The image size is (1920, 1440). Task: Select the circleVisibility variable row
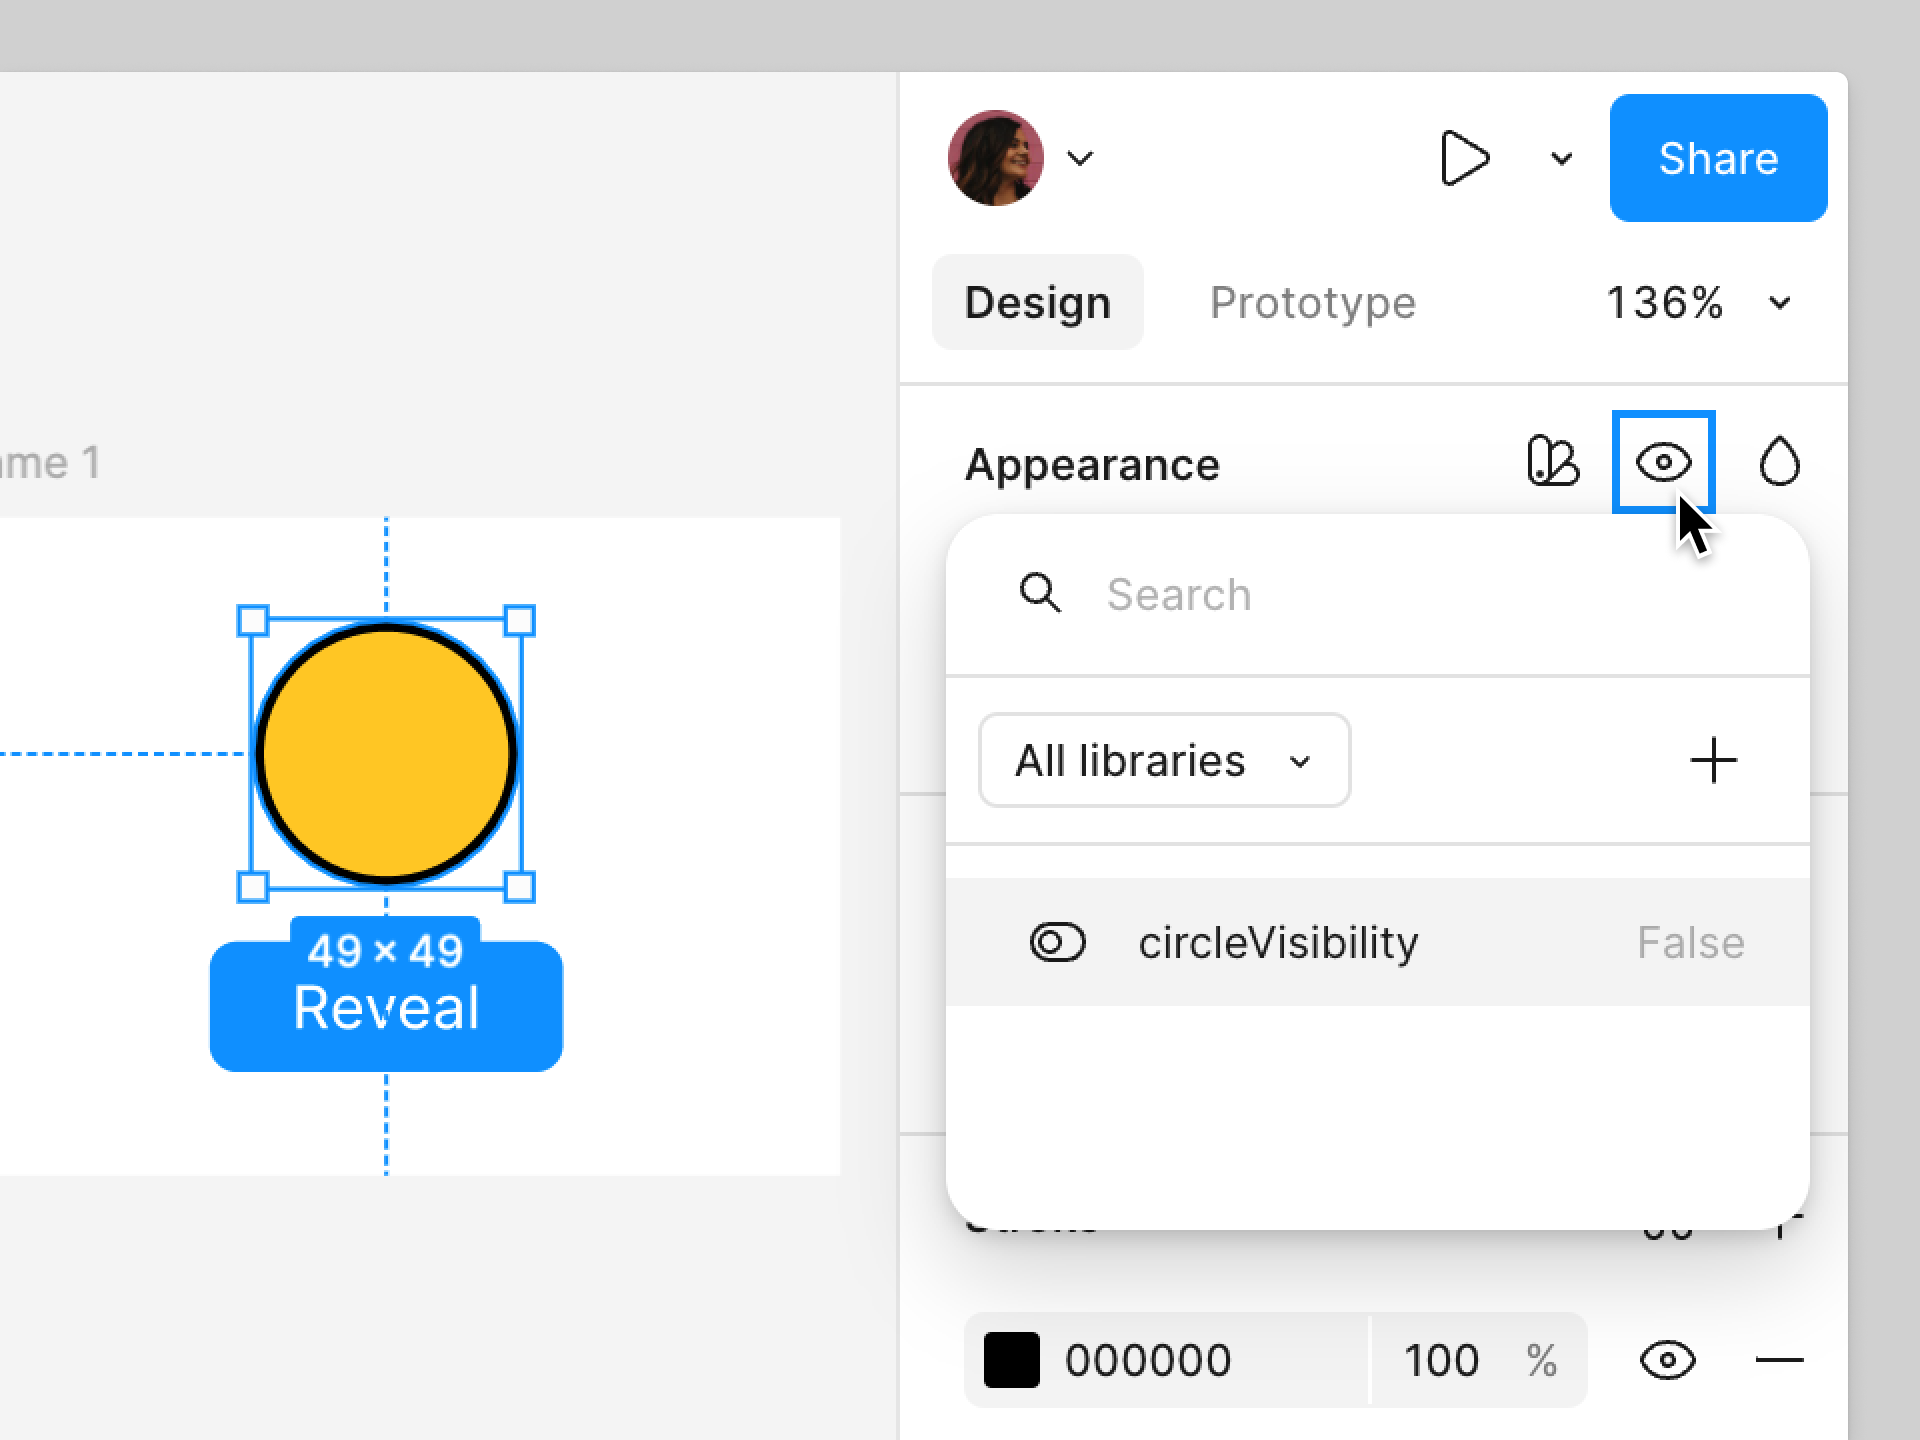click(1378, 942)
